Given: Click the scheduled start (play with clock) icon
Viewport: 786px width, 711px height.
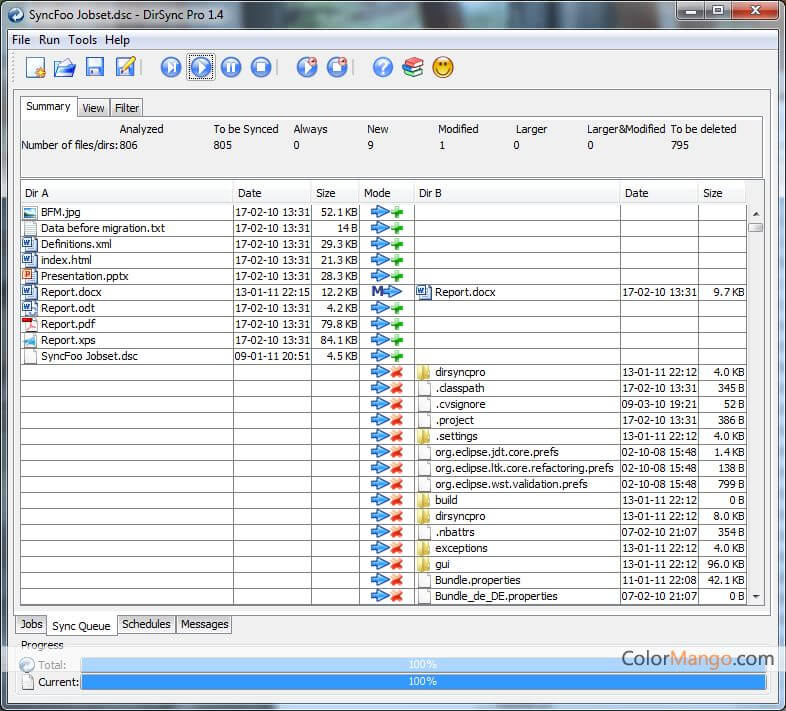Looking at the screenshot, I should 307,67.
